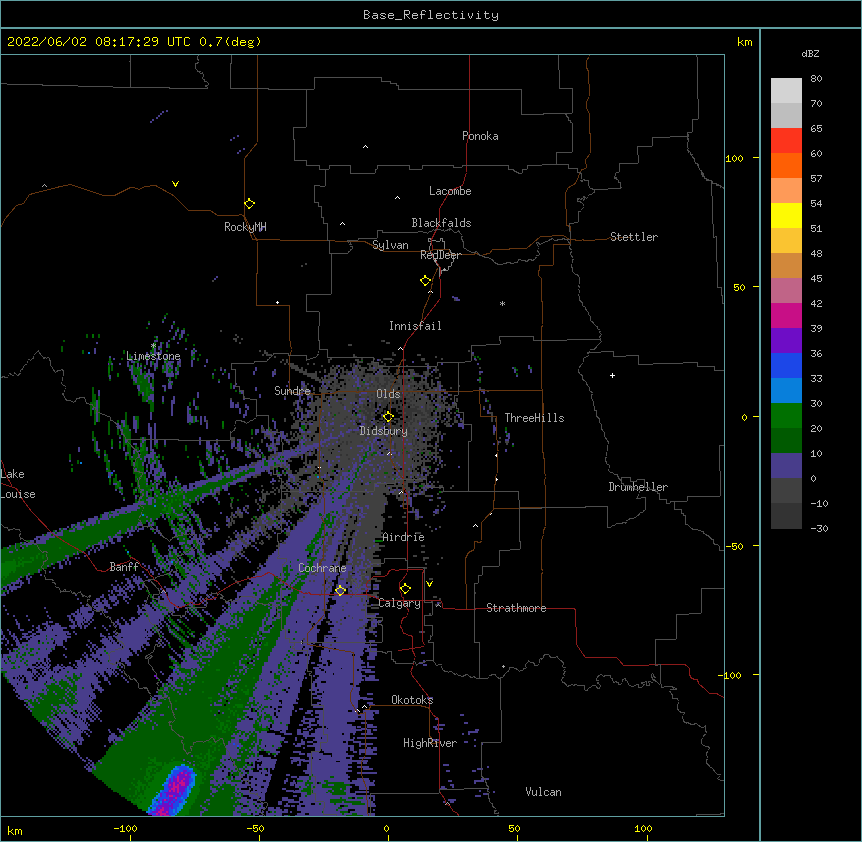
Task: Click the Base_Reflectivity title
Action: (x=431, y=15)
